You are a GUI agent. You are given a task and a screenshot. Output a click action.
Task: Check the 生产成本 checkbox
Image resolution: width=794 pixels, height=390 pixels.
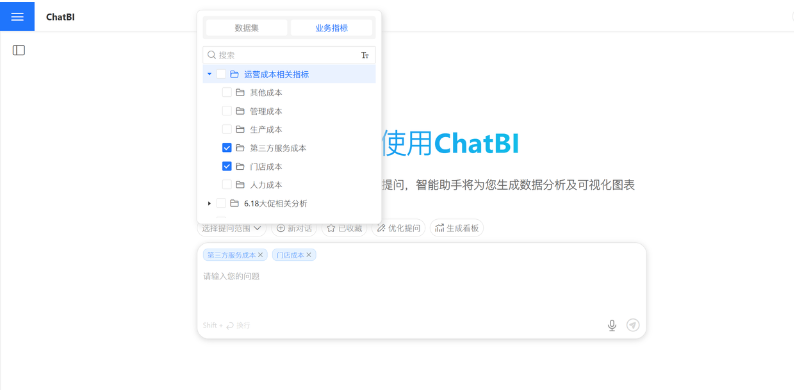point(227,129)
